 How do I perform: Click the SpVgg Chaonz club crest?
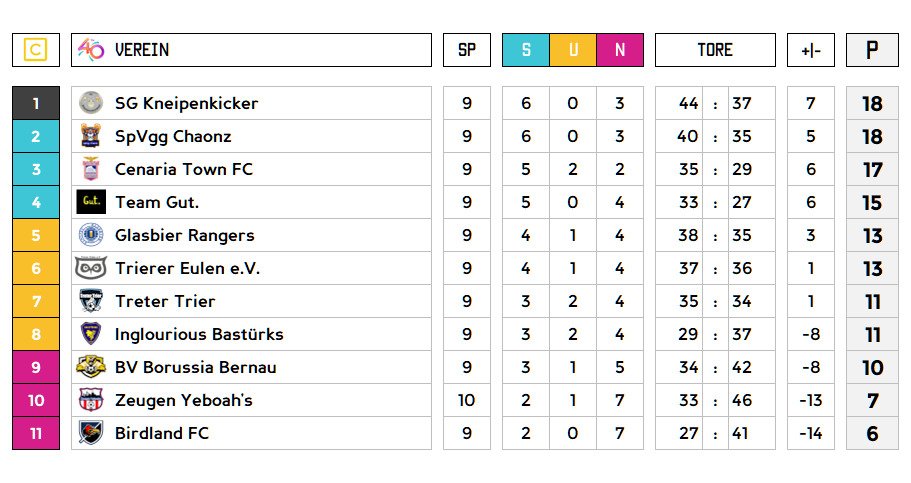[x=91, y=136]
